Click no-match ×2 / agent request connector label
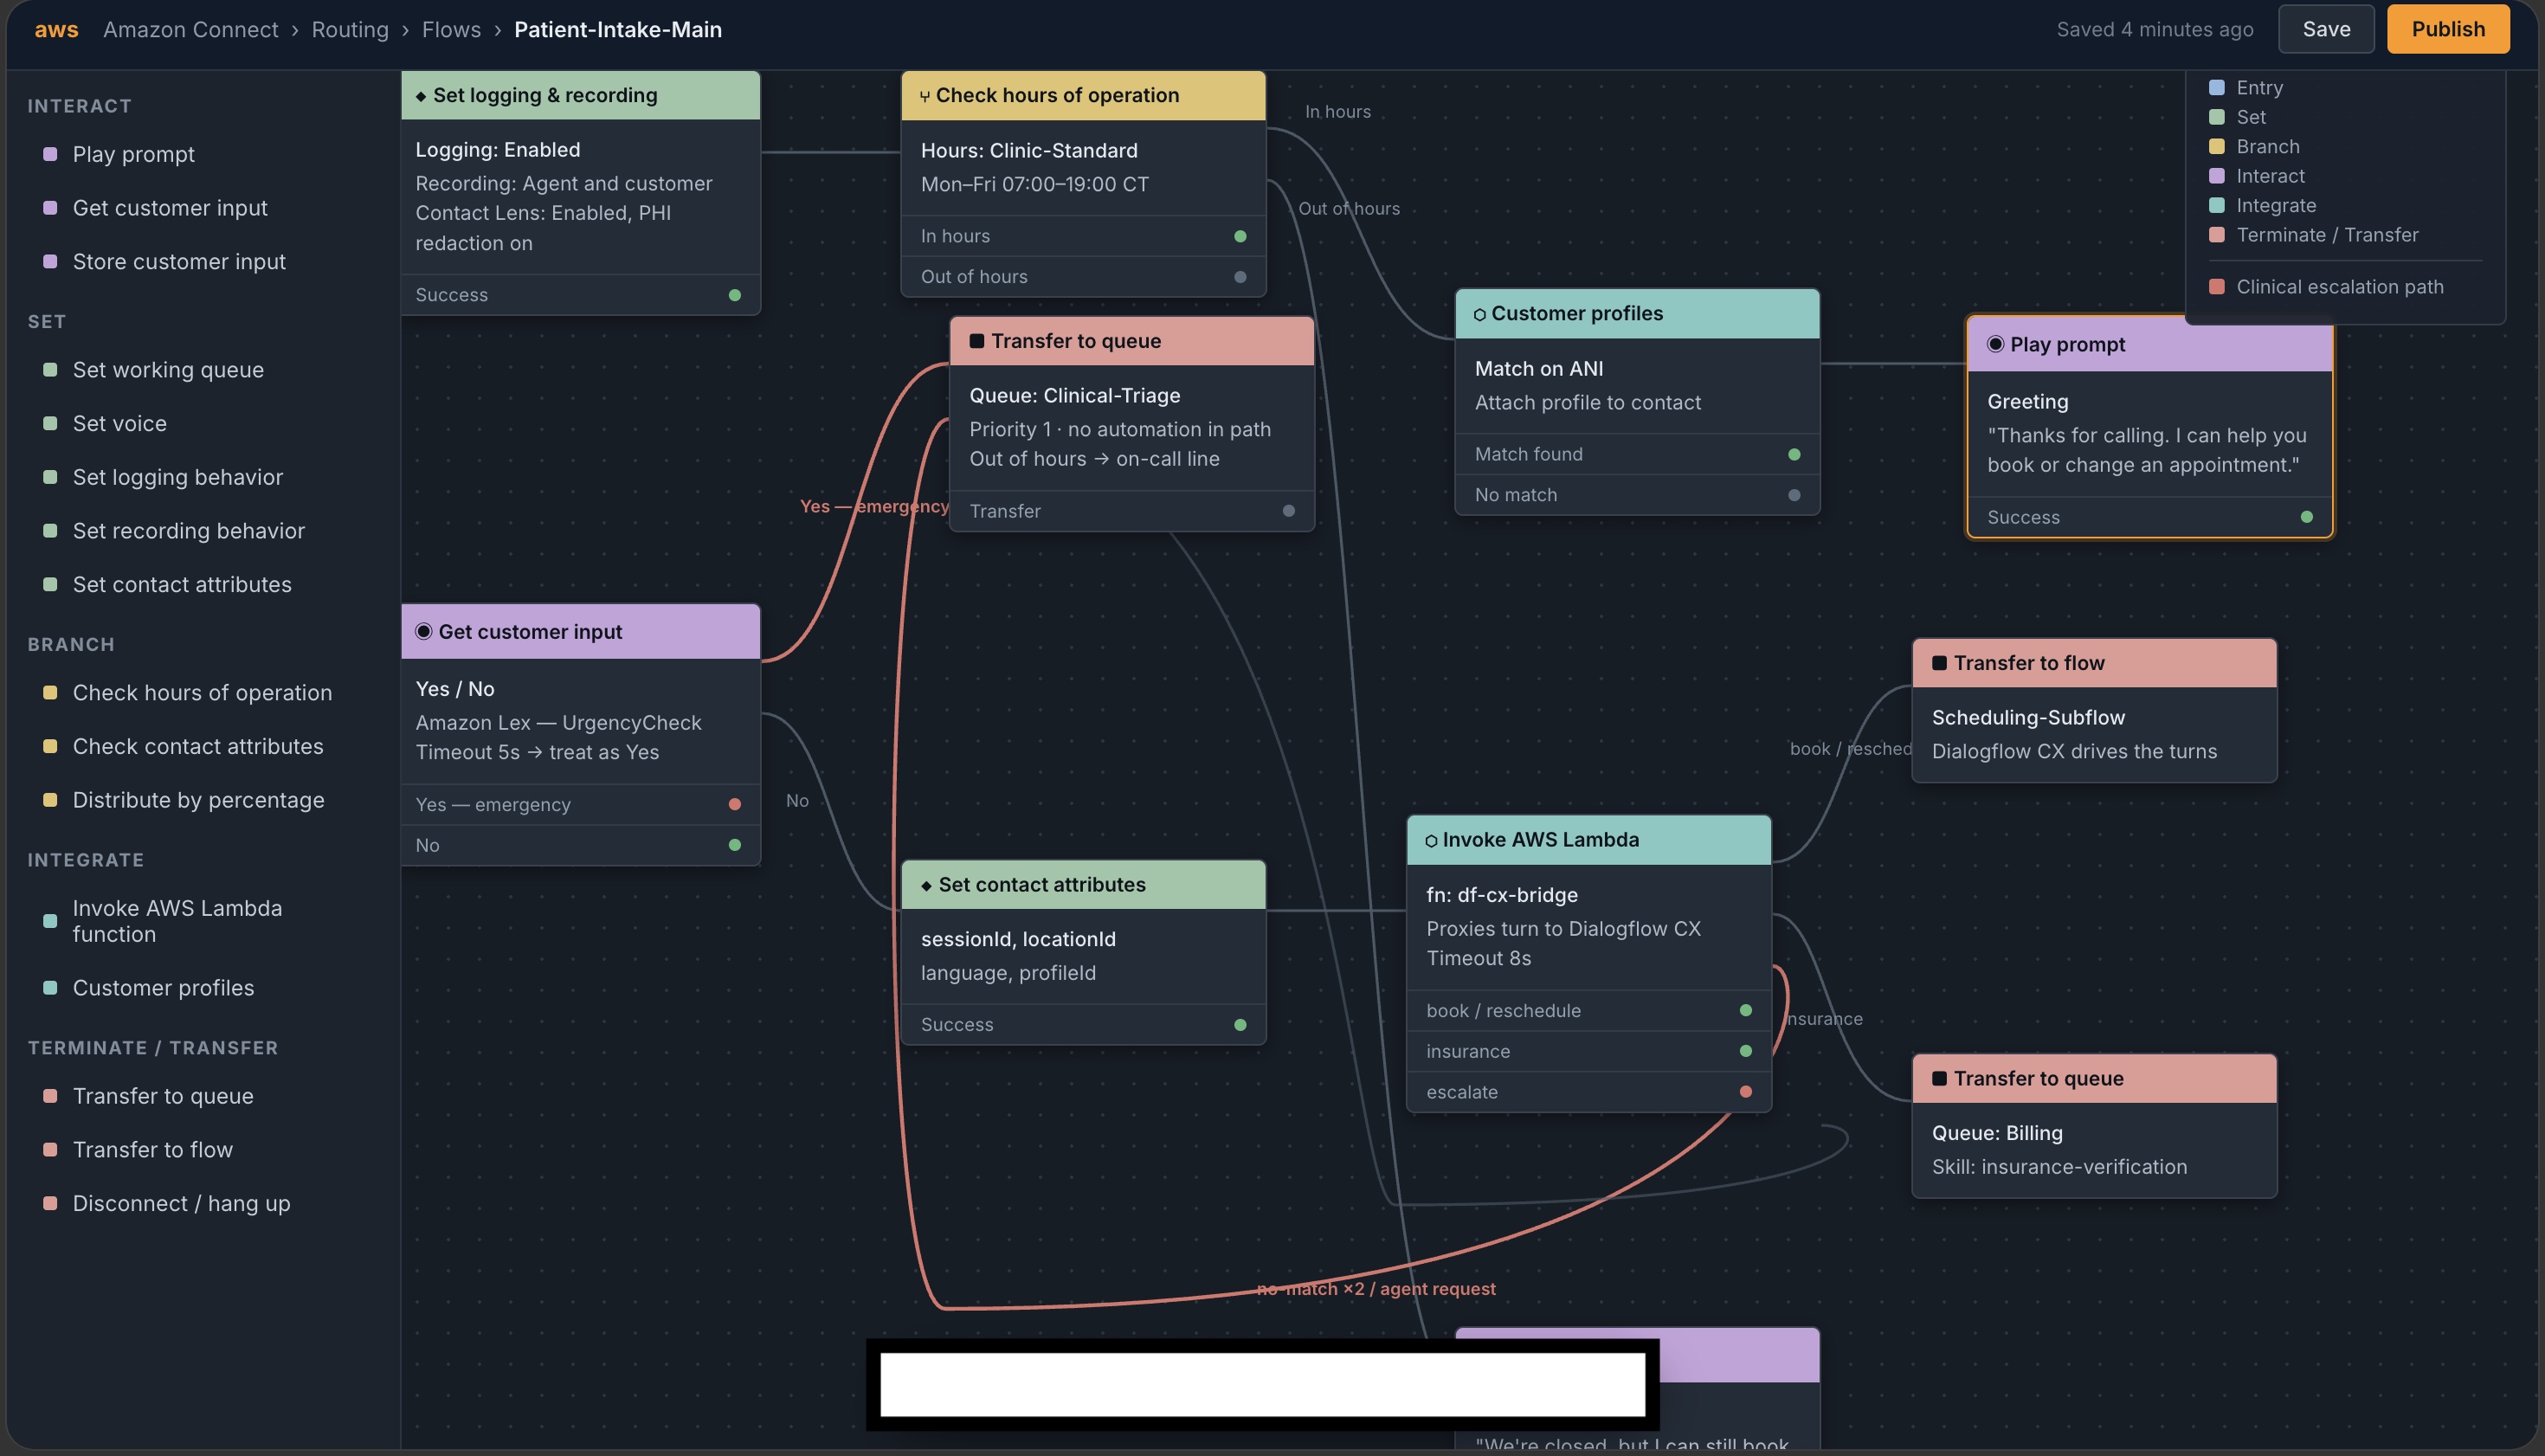The image size is (2545, 1456). 1376,1289
